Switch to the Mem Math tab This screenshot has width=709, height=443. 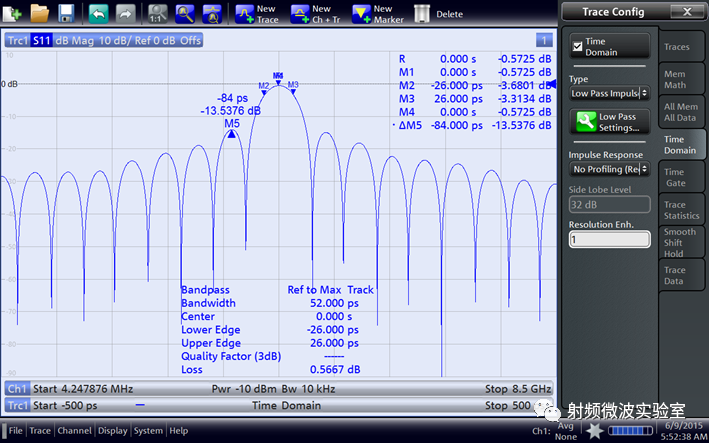pyautogui.click(x=681, y=80)
